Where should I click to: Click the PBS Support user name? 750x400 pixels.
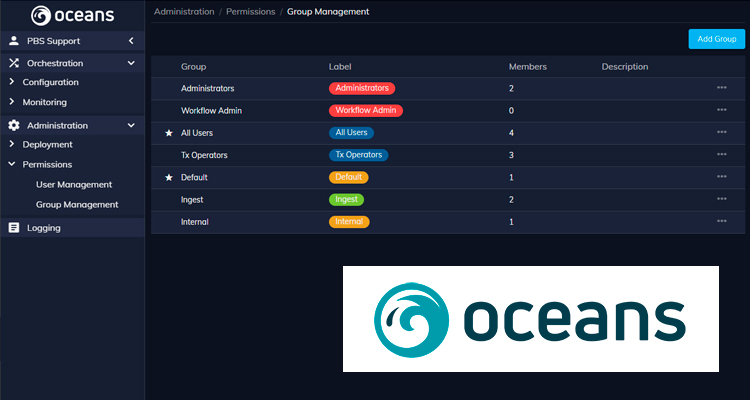pos(54,41)
